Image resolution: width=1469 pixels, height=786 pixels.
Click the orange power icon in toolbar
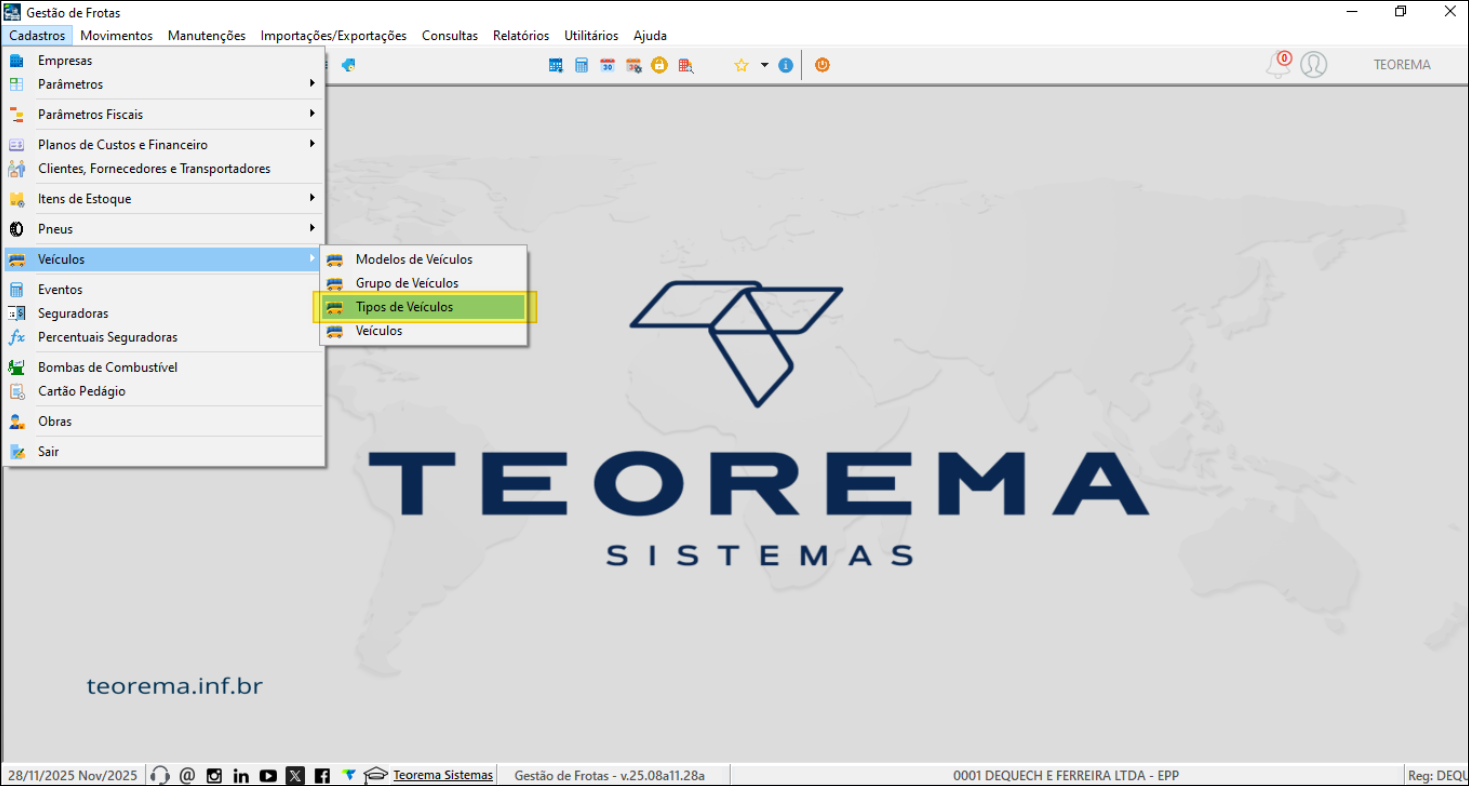click(822, 65)
